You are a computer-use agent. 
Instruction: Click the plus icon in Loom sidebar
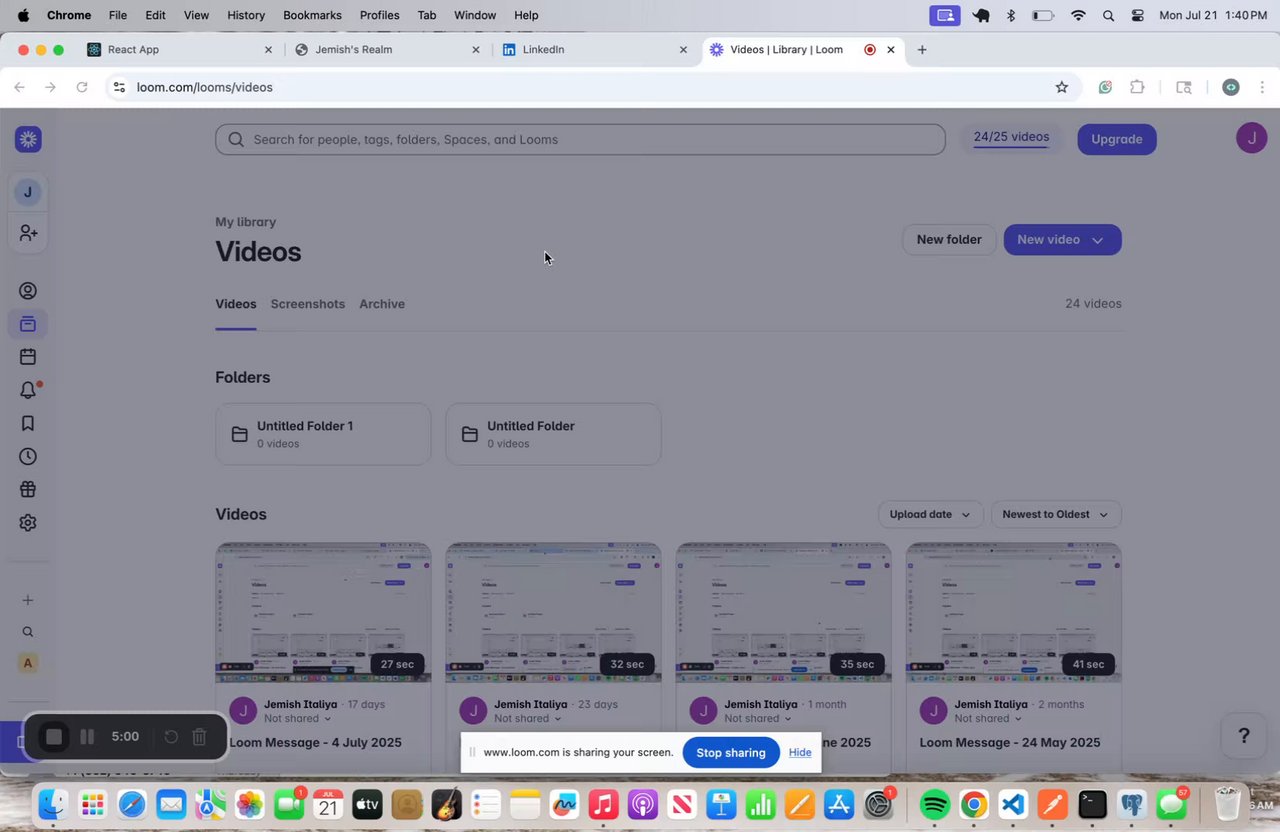(x=28, y=600)
